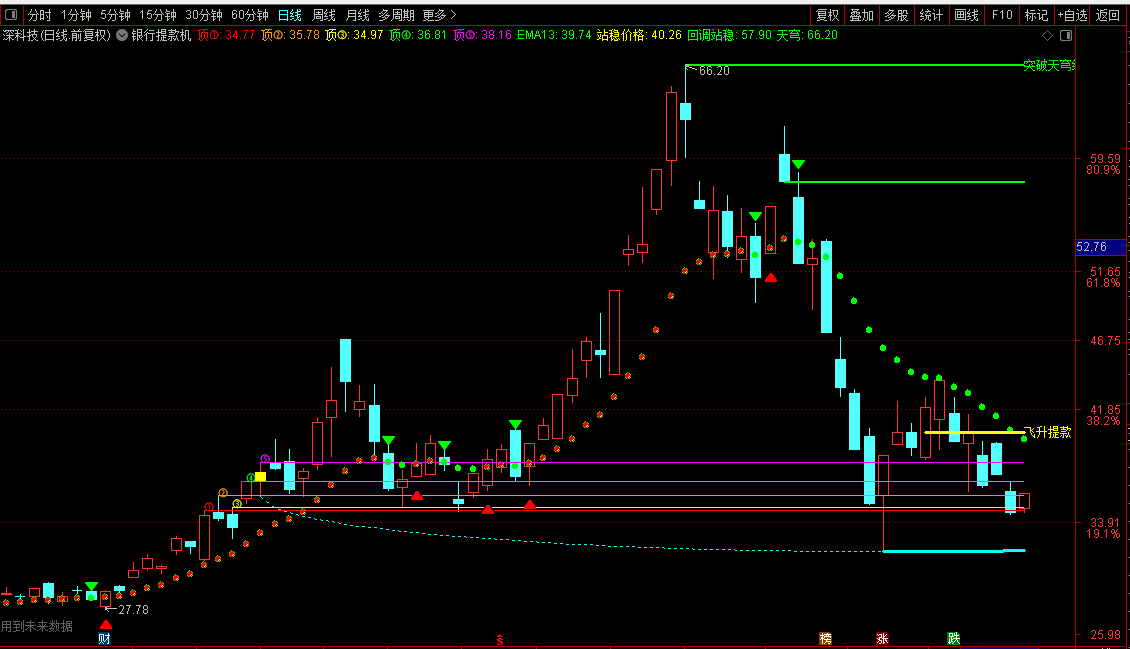Viewport: 1130px width, 649px height.
Task: Click the 顶③ 34.97 indicator value
Action: click(x=354, y=35)
